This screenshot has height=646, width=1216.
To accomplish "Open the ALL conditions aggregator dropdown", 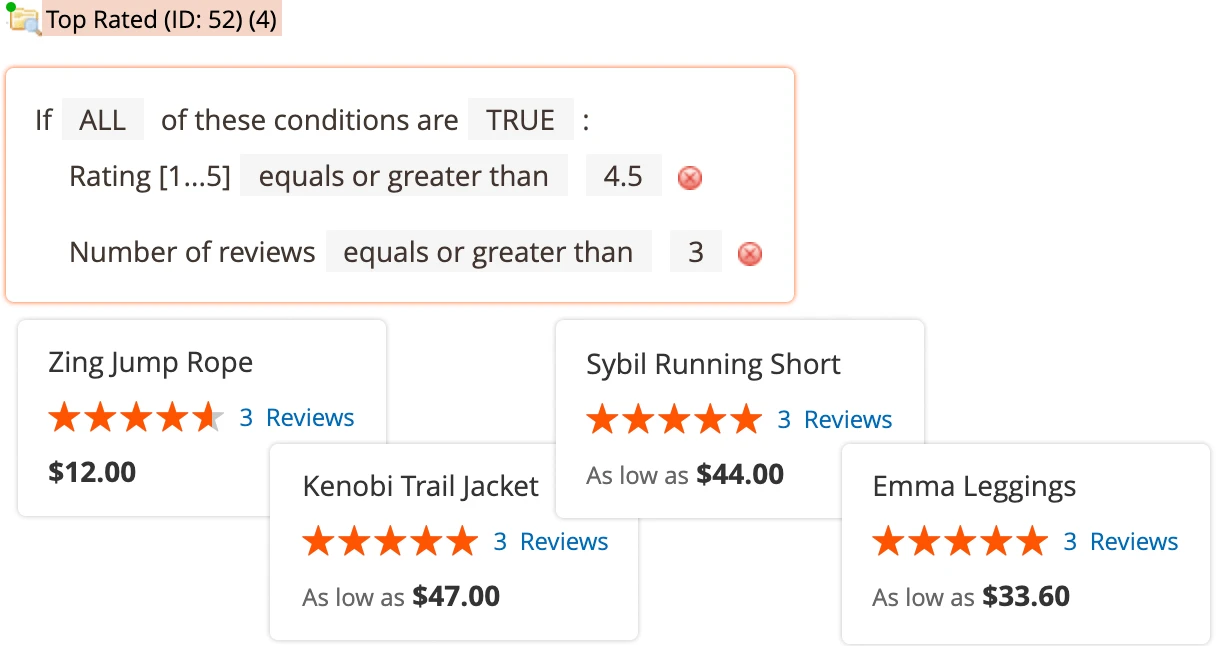I will (x=102, y=119).
